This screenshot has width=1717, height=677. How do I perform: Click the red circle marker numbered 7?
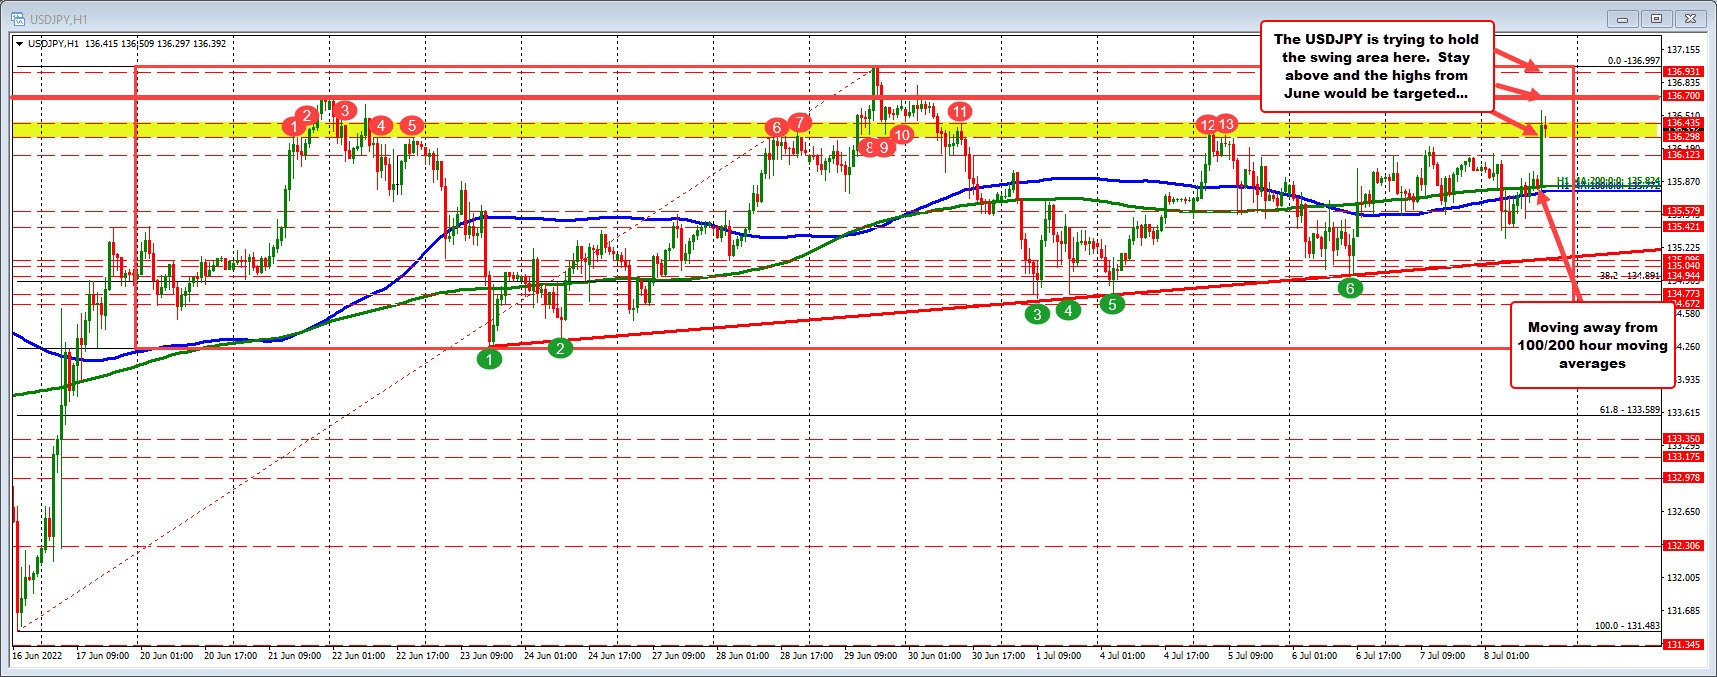(799, 122)
